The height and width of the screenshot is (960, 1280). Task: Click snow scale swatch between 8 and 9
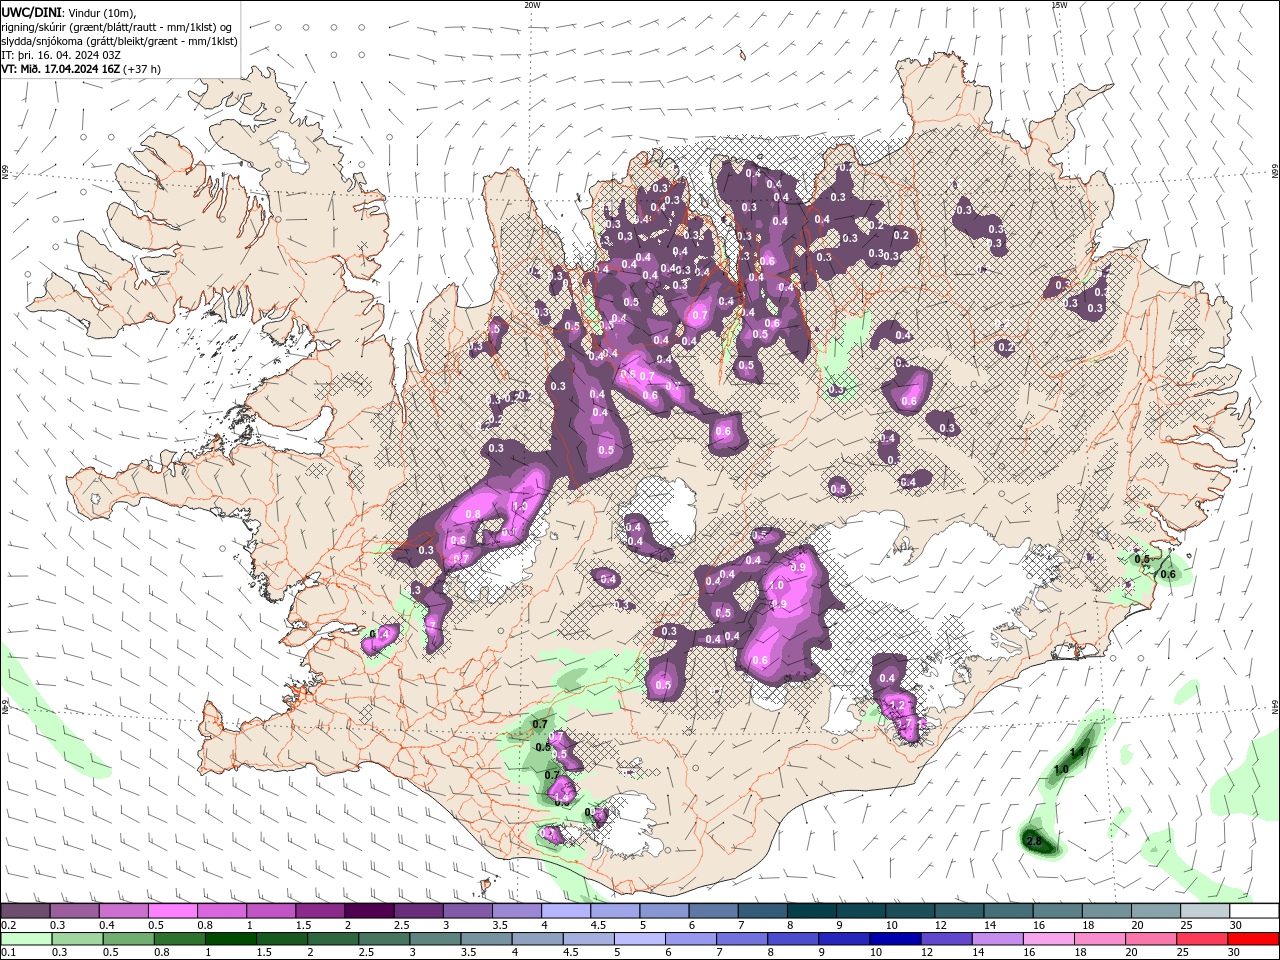[x=811, y=911]
